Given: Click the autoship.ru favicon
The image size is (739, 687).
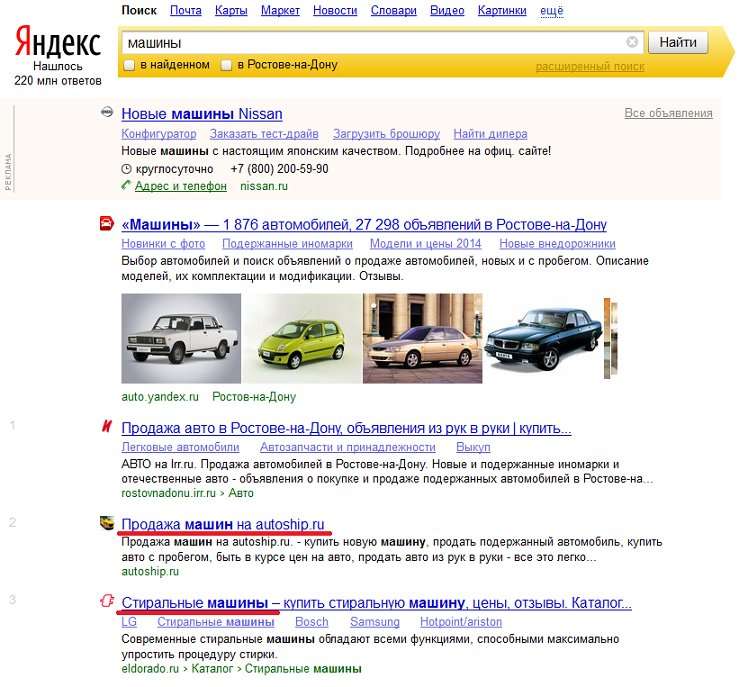Looking at the screenshot, I should click(x=107, y=522).
